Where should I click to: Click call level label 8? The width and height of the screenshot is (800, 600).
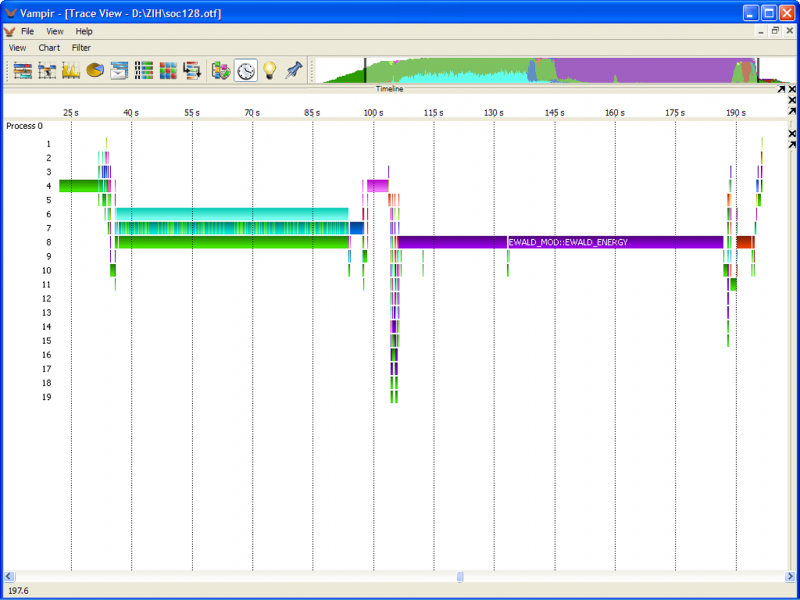tap(49, 242)
